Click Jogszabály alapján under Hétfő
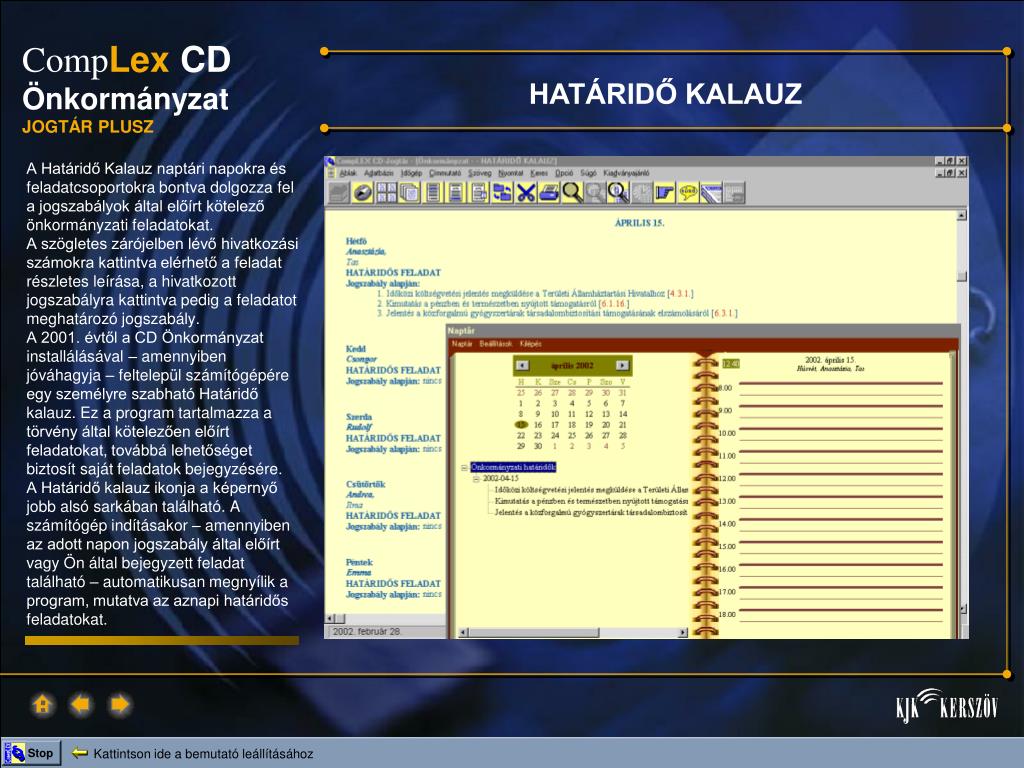The height and width of the screenshot is (768, 1024). [383, 283]
